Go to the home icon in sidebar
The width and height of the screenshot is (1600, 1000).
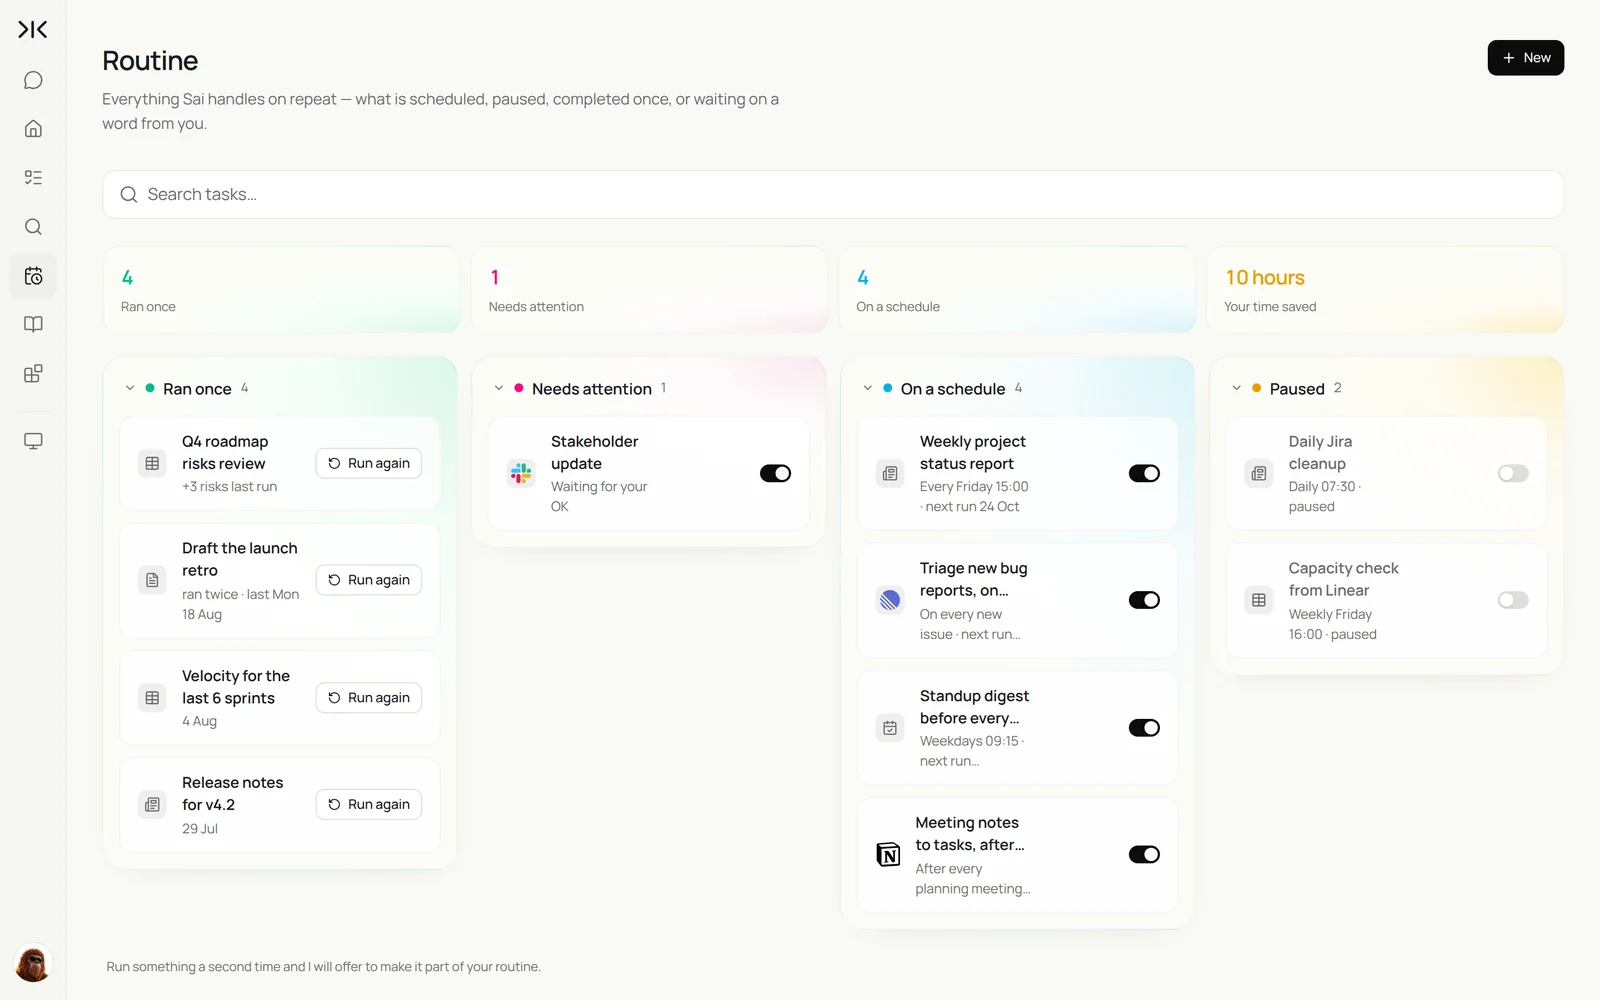[x=33, y=128]
